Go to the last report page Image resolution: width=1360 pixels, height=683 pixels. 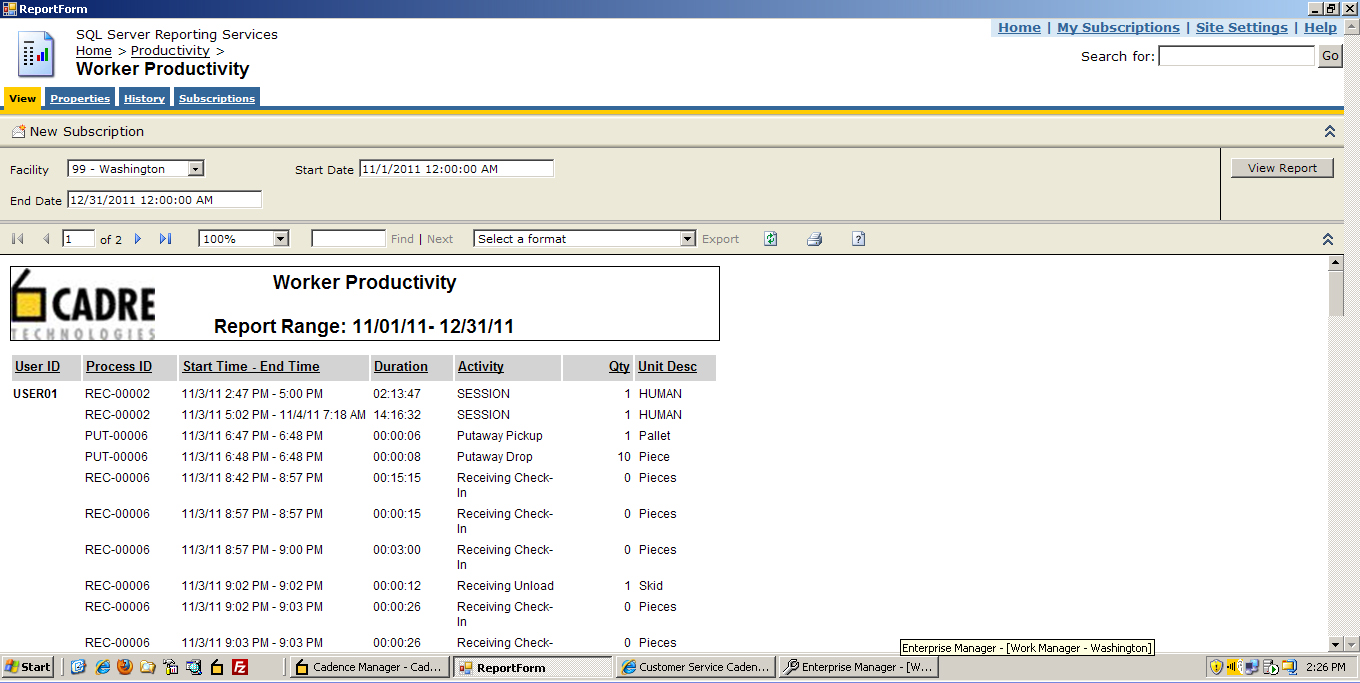click(x=166, y=238)
